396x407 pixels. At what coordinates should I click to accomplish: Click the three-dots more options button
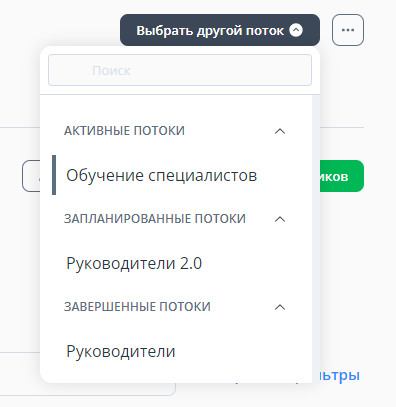(x=348, y=30)
